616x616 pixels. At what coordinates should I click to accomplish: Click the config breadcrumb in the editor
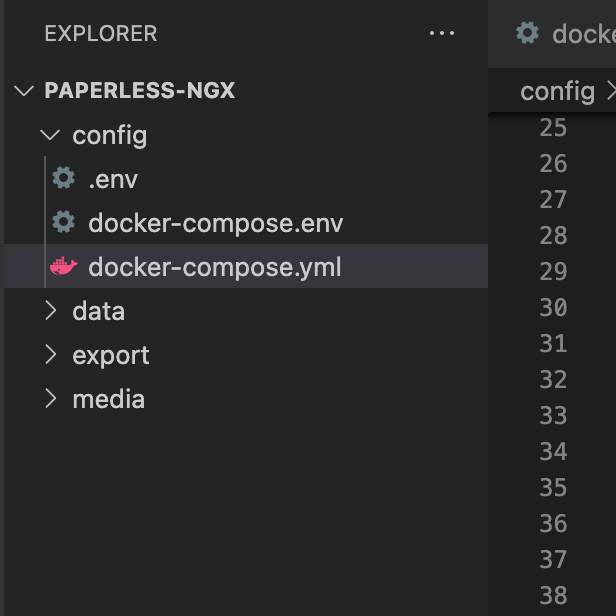[x=557, y=92]
